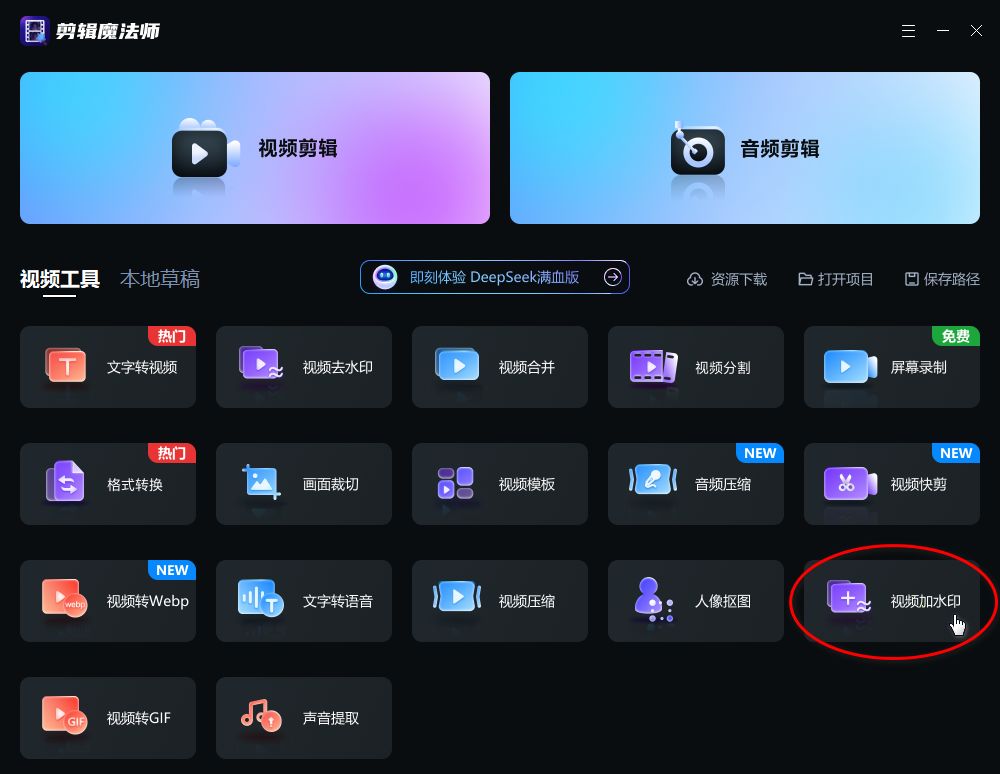Click the 视频转GIF tool icon
This screenshot has width=1000, height=774.
(64, 715)
